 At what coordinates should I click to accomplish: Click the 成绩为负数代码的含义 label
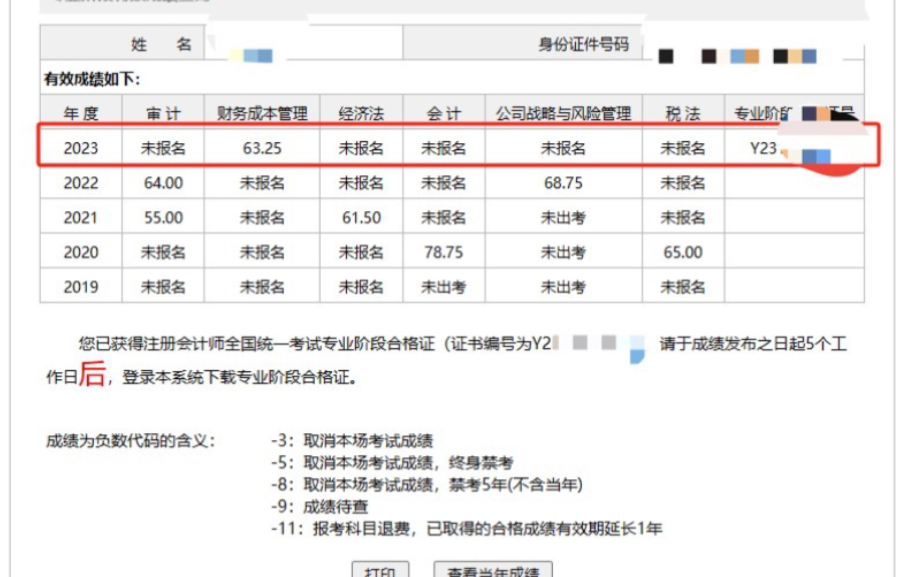[131, 440]
